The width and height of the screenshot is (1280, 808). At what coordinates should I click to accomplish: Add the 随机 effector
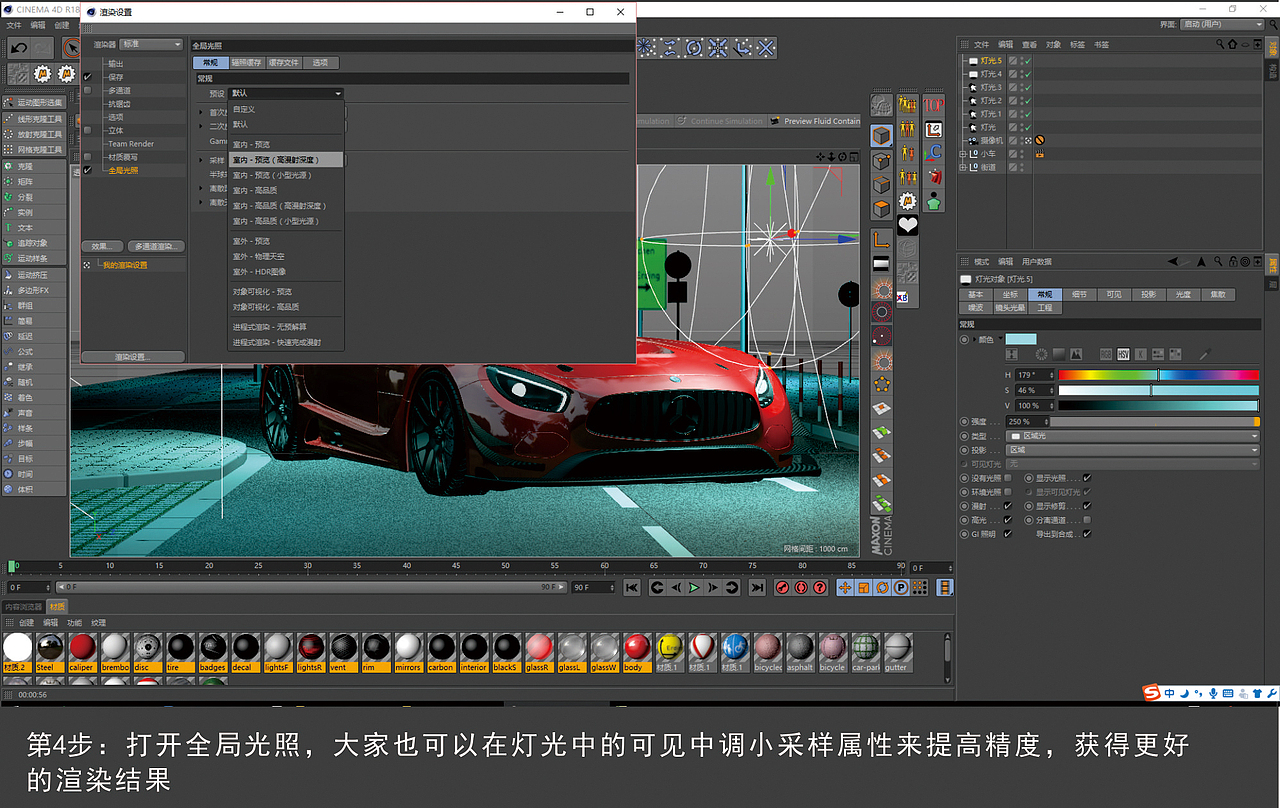tap(34, 382)
